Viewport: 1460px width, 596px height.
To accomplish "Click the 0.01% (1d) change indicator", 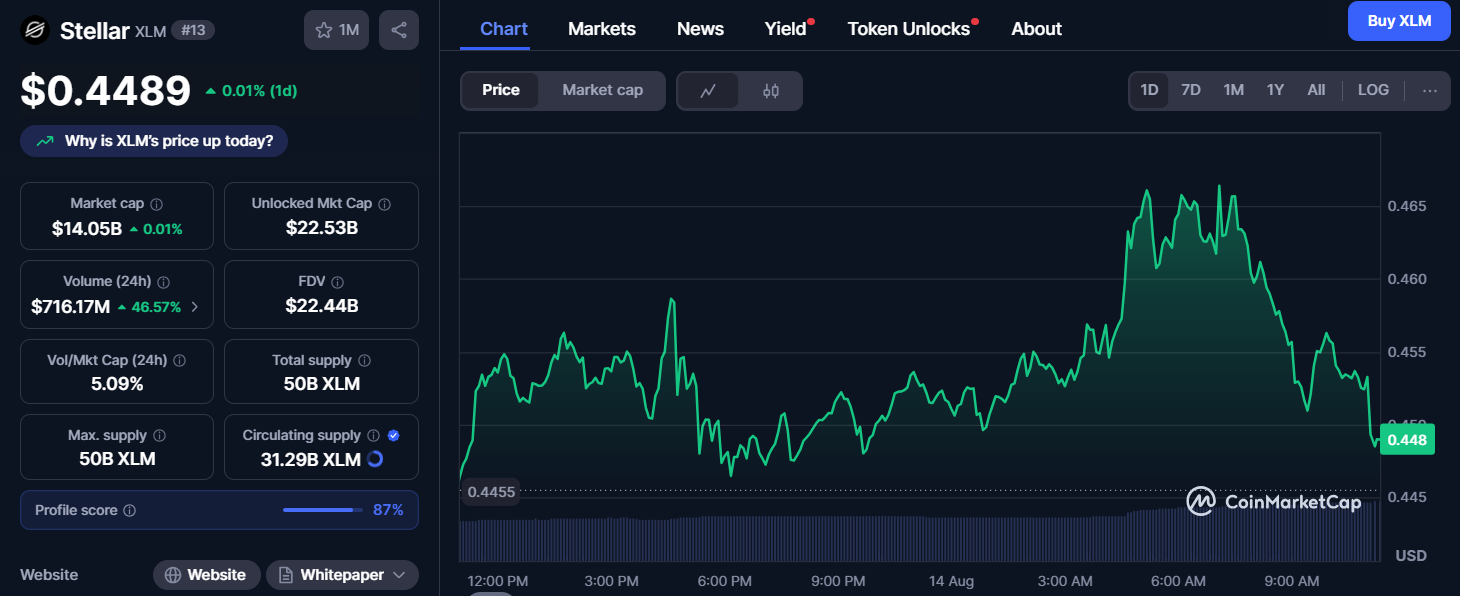I will point(251,91).
